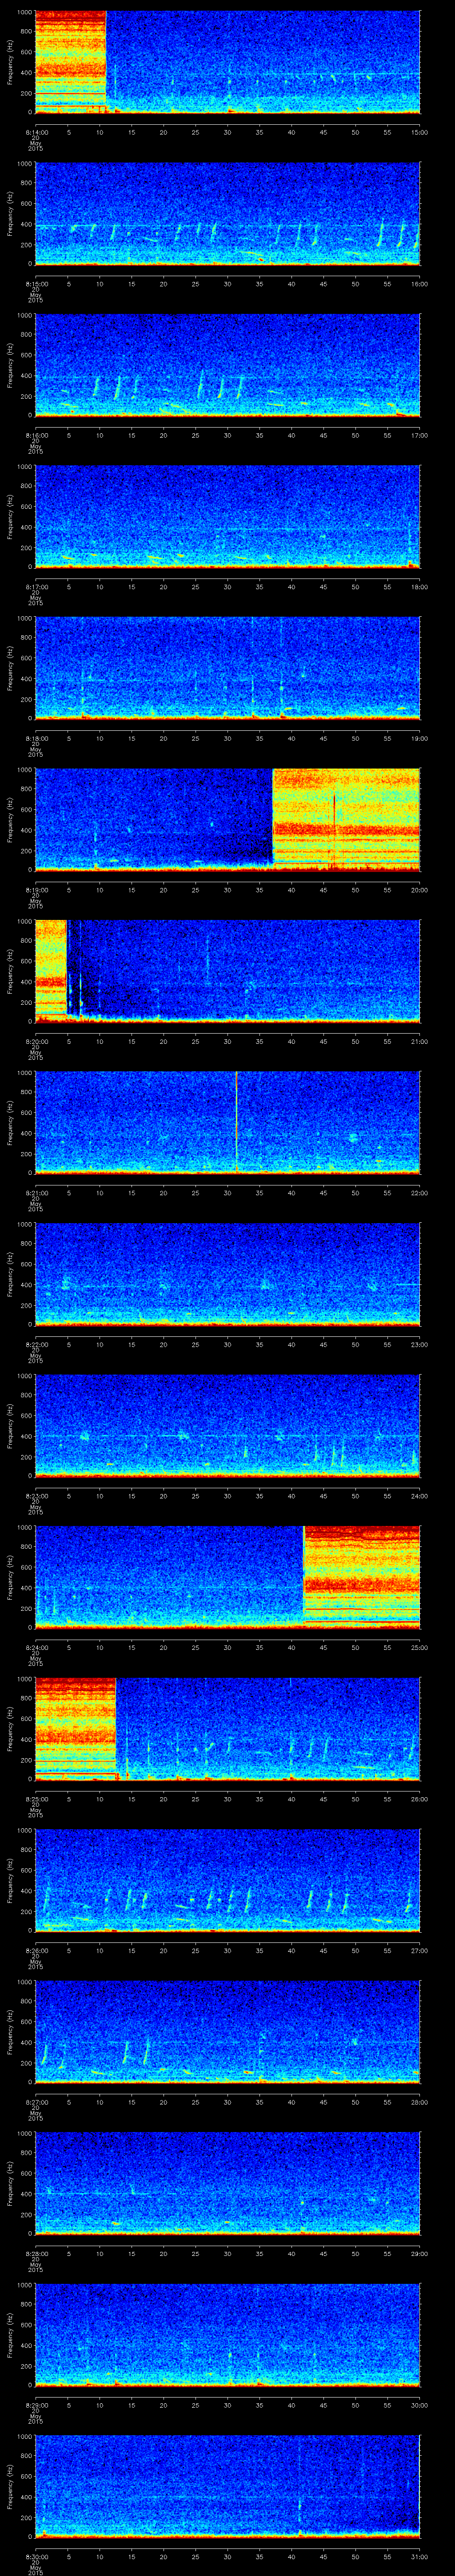Open the spectrogram panel starting at 8:17:00

pos(228,516)
